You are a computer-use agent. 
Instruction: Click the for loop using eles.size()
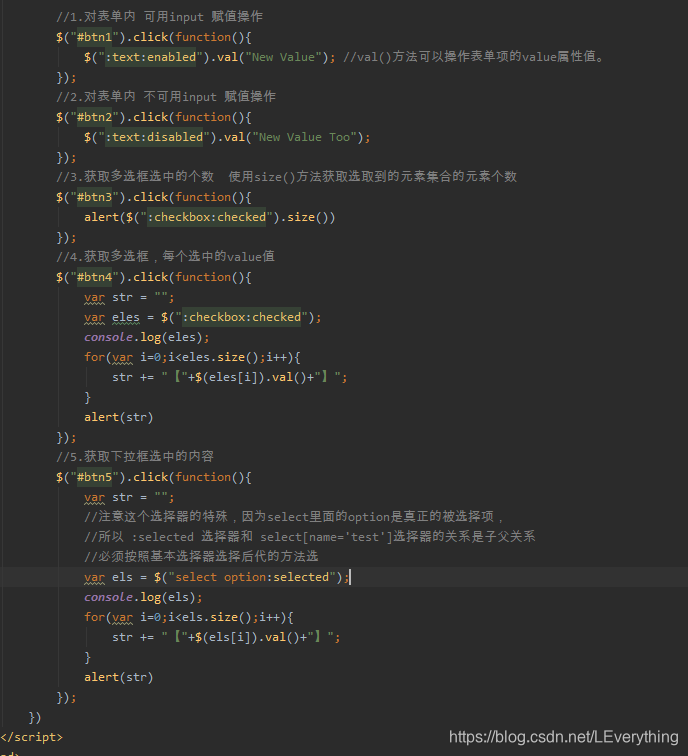click(192, 357)
